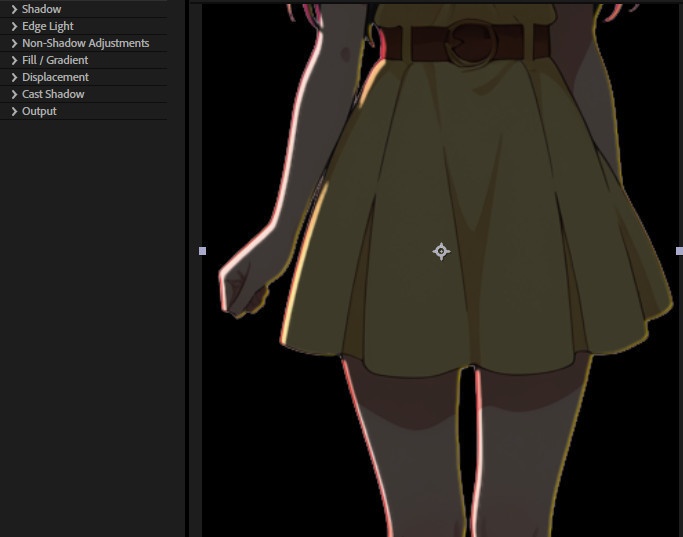
Task: Select the Edge Light label
Action: [x=48, y=26]
